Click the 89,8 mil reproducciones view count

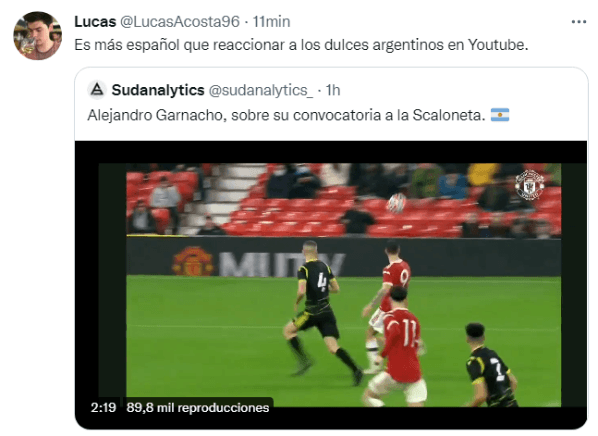198,407
